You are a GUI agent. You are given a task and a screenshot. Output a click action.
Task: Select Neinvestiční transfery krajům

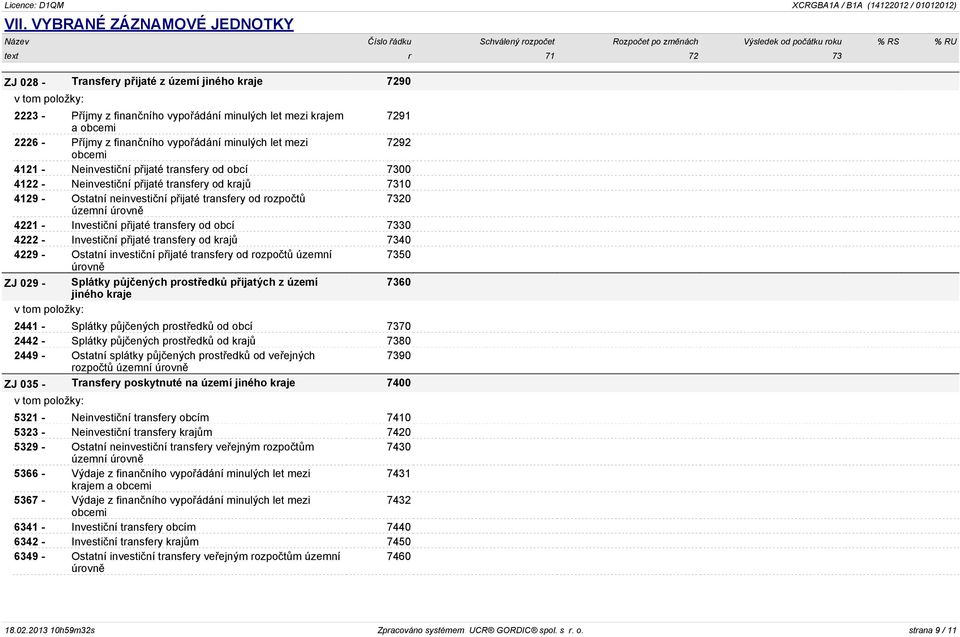click(142, 432)
